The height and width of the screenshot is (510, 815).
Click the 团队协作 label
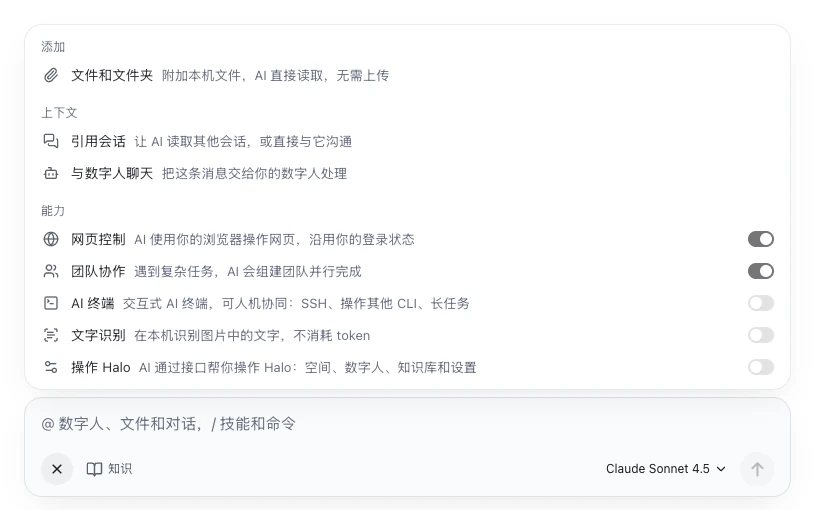pyautogui.click(x=98, y=271)
